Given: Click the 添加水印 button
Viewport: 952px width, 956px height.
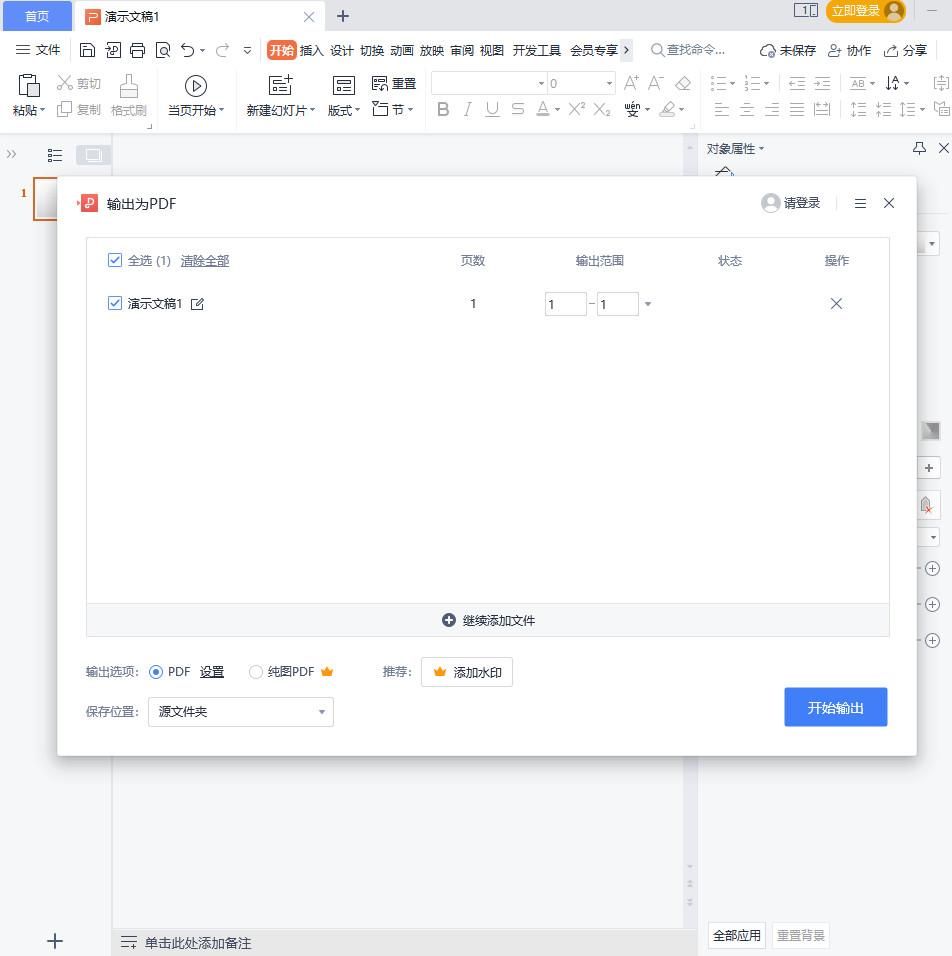Looking at the screenshot, I should [x=467, y=672].
